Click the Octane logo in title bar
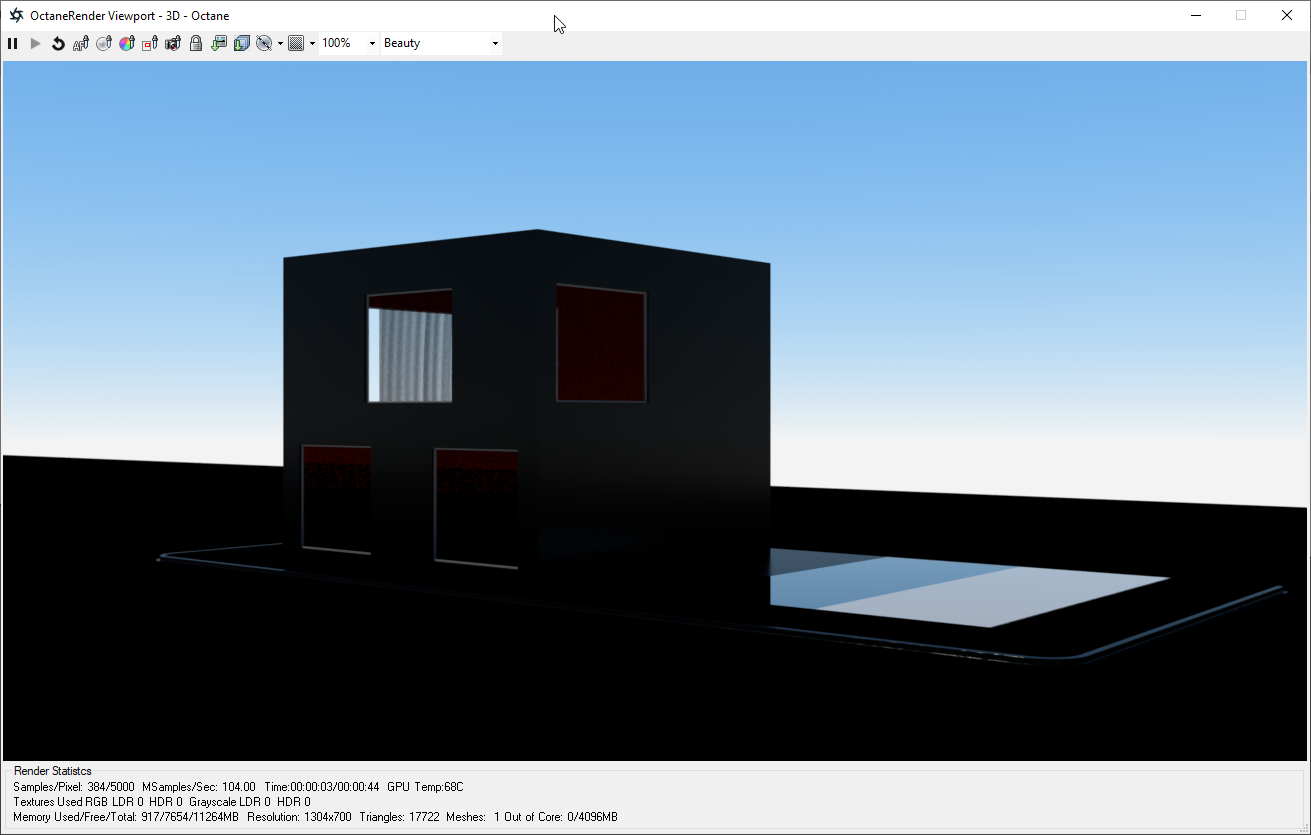This screenshot has width=1311, height=835. coord(16,15)
